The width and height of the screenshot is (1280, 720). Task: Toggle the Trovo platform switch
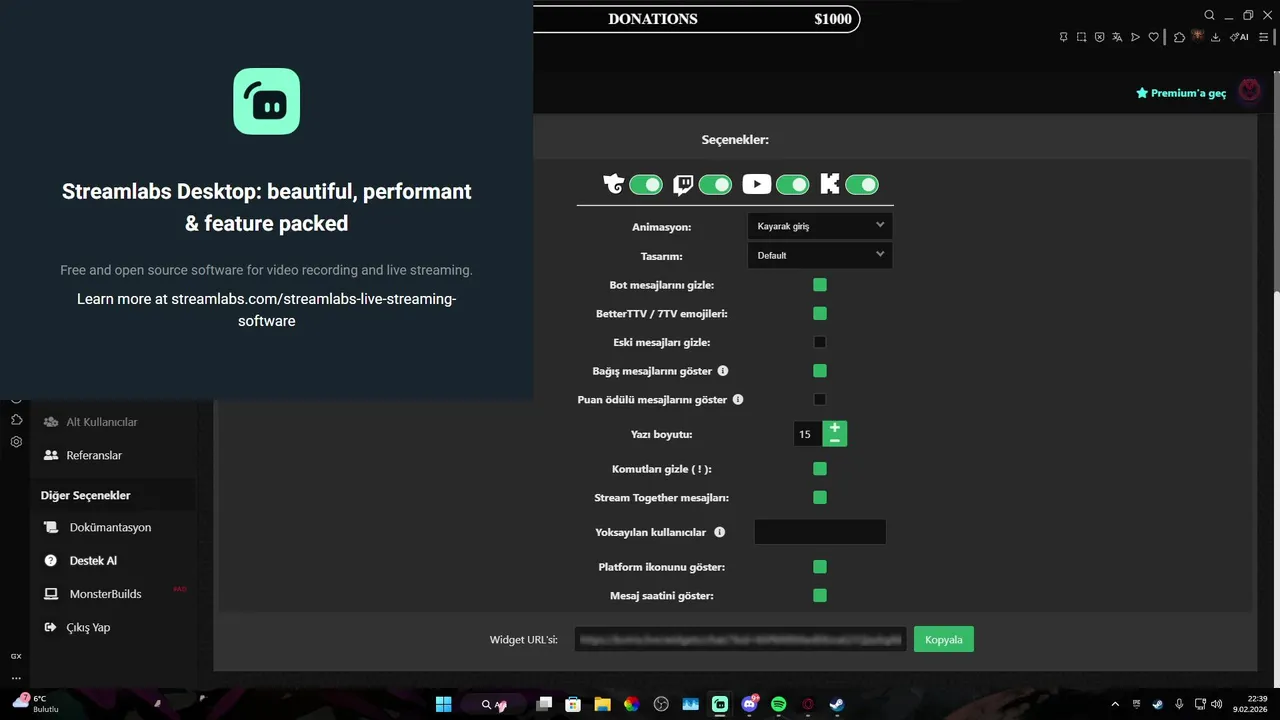click(x=646, y=184)
